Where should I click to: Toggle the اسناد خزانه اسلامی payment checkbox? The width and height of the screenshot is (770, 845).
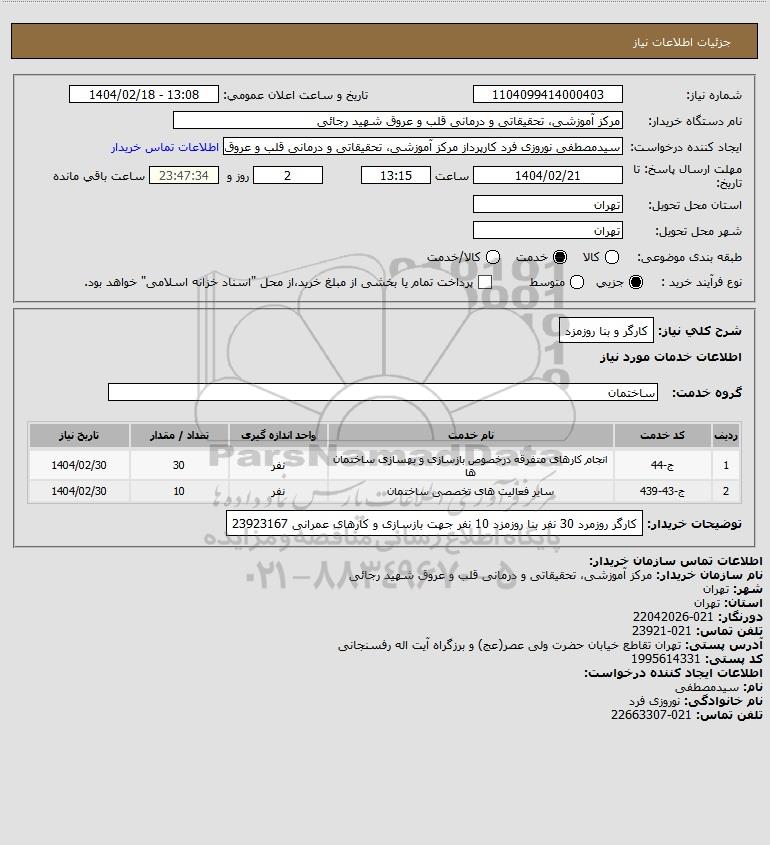[x=485, y=282]
